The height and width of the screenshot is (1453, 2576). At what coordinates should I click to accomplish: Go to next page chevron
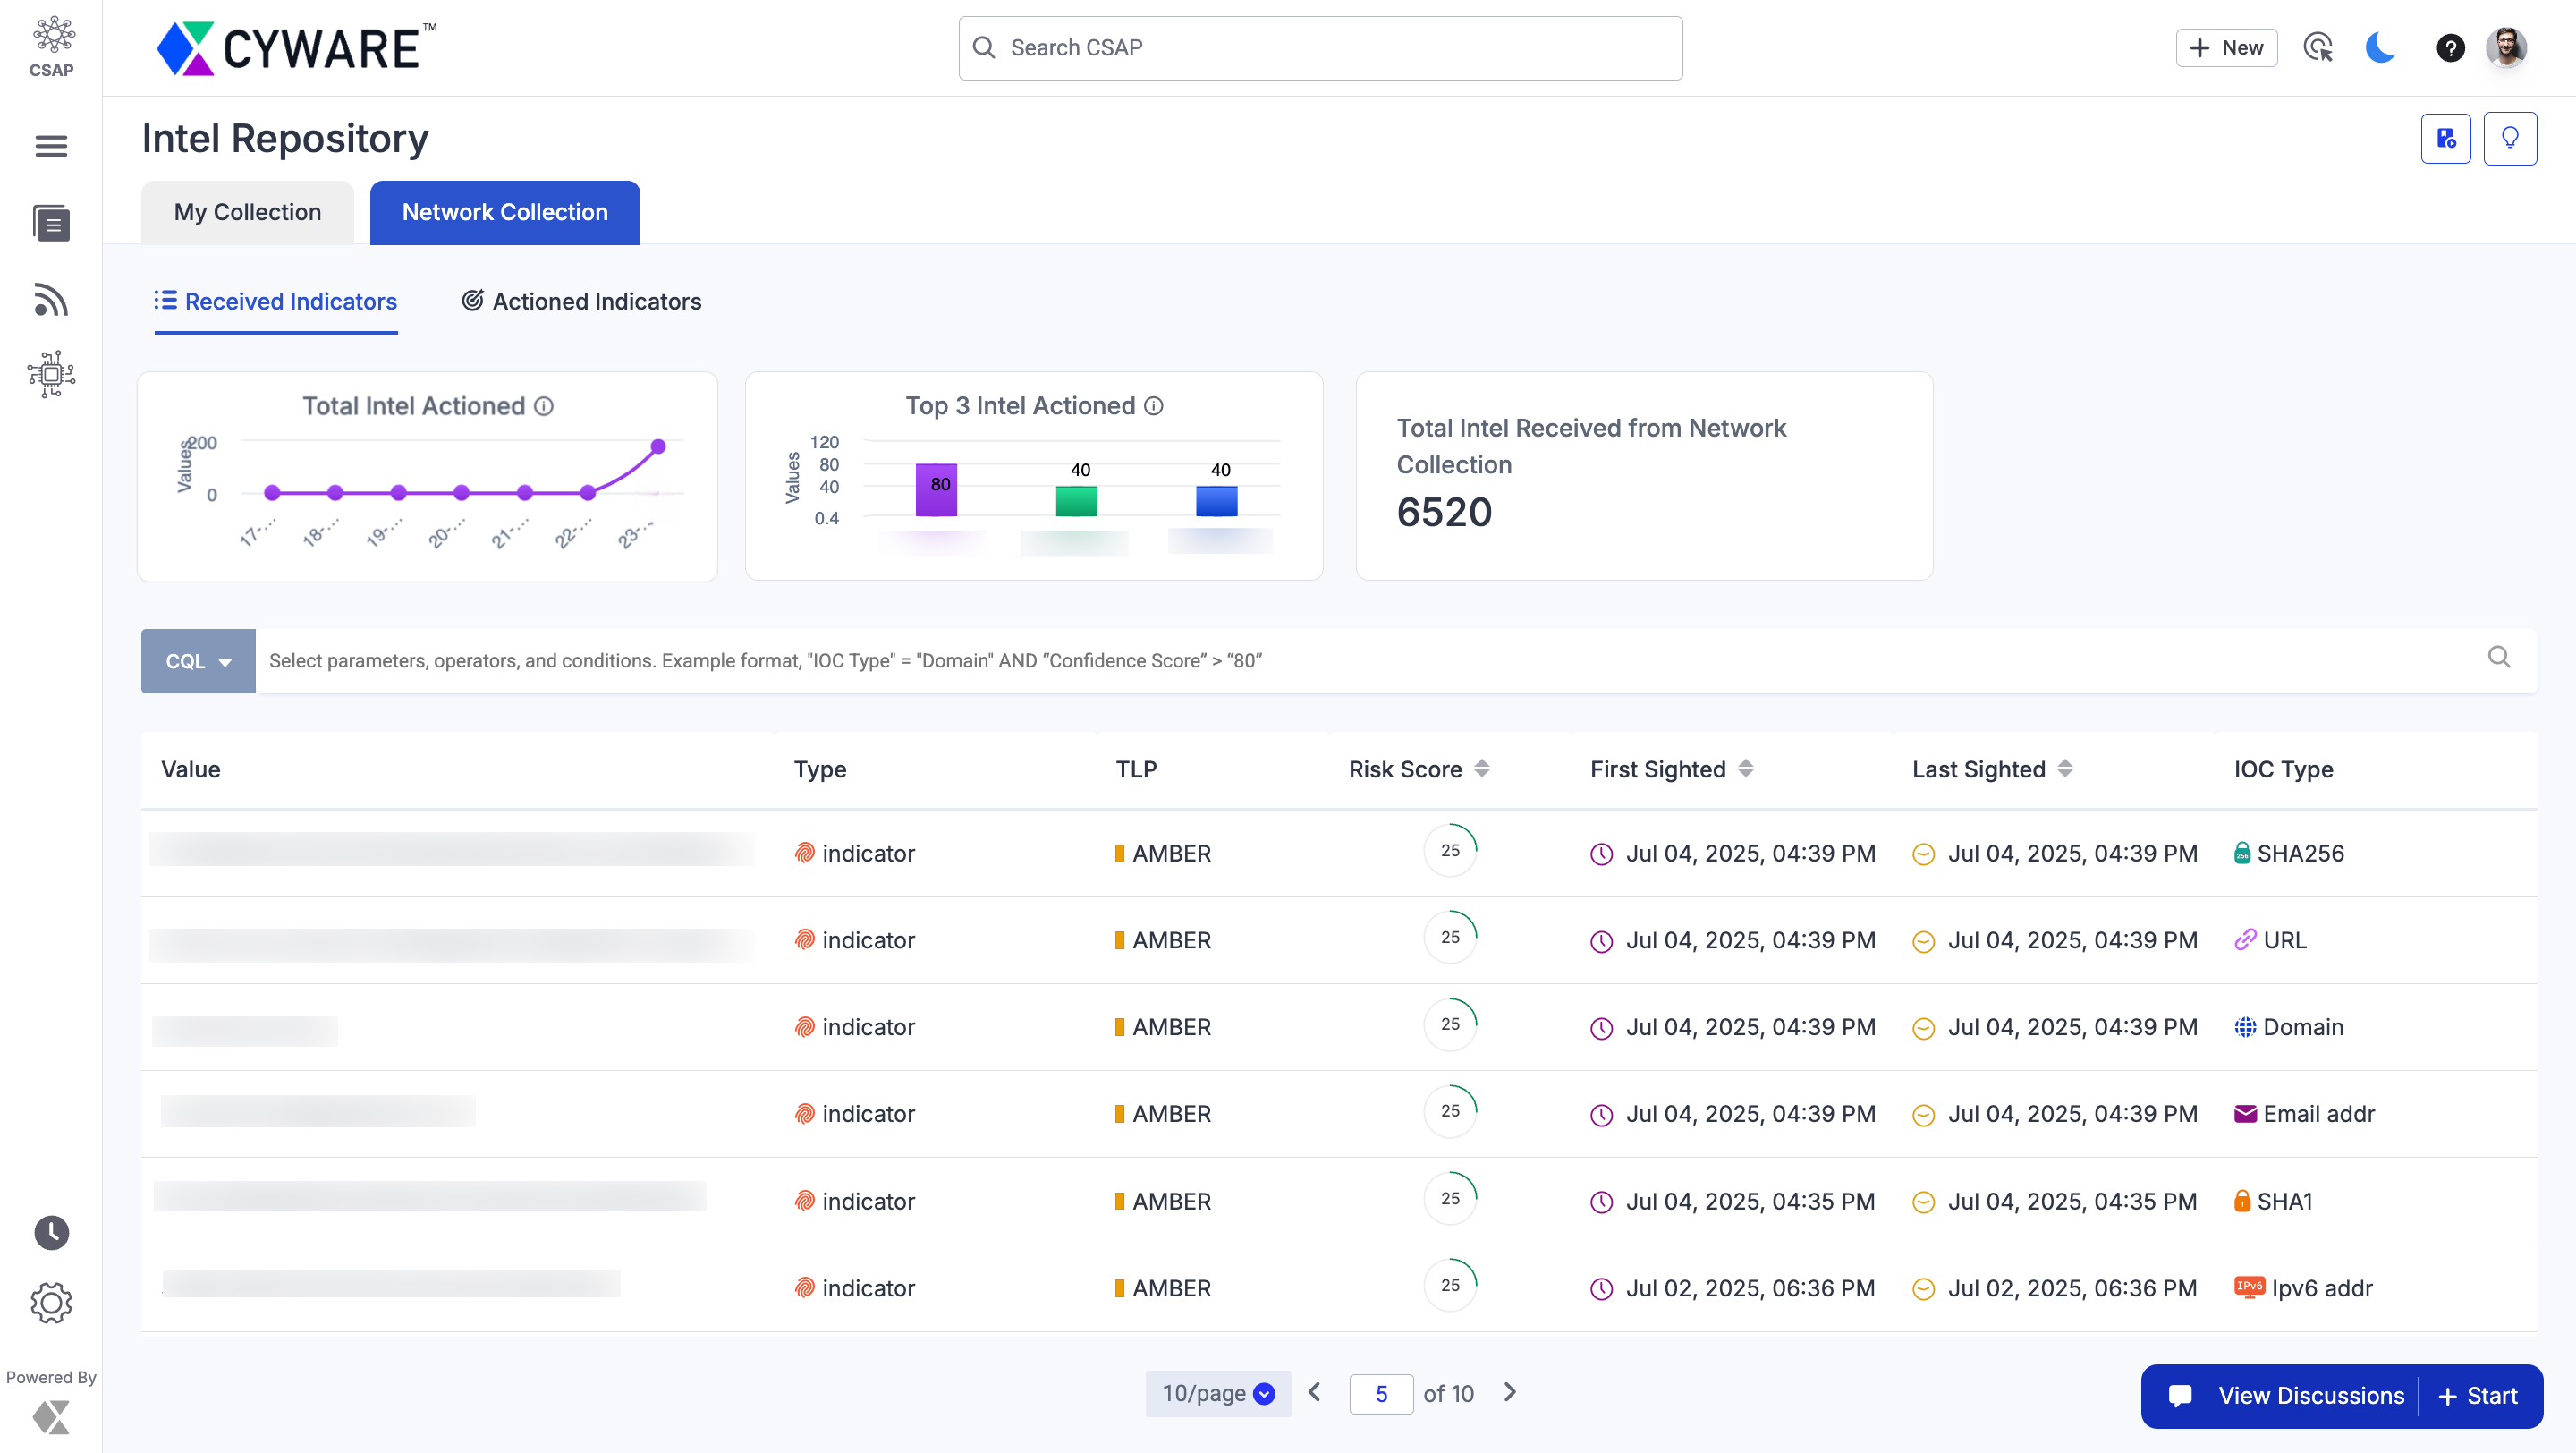pyautogui.click(x=1510, y=1392)
